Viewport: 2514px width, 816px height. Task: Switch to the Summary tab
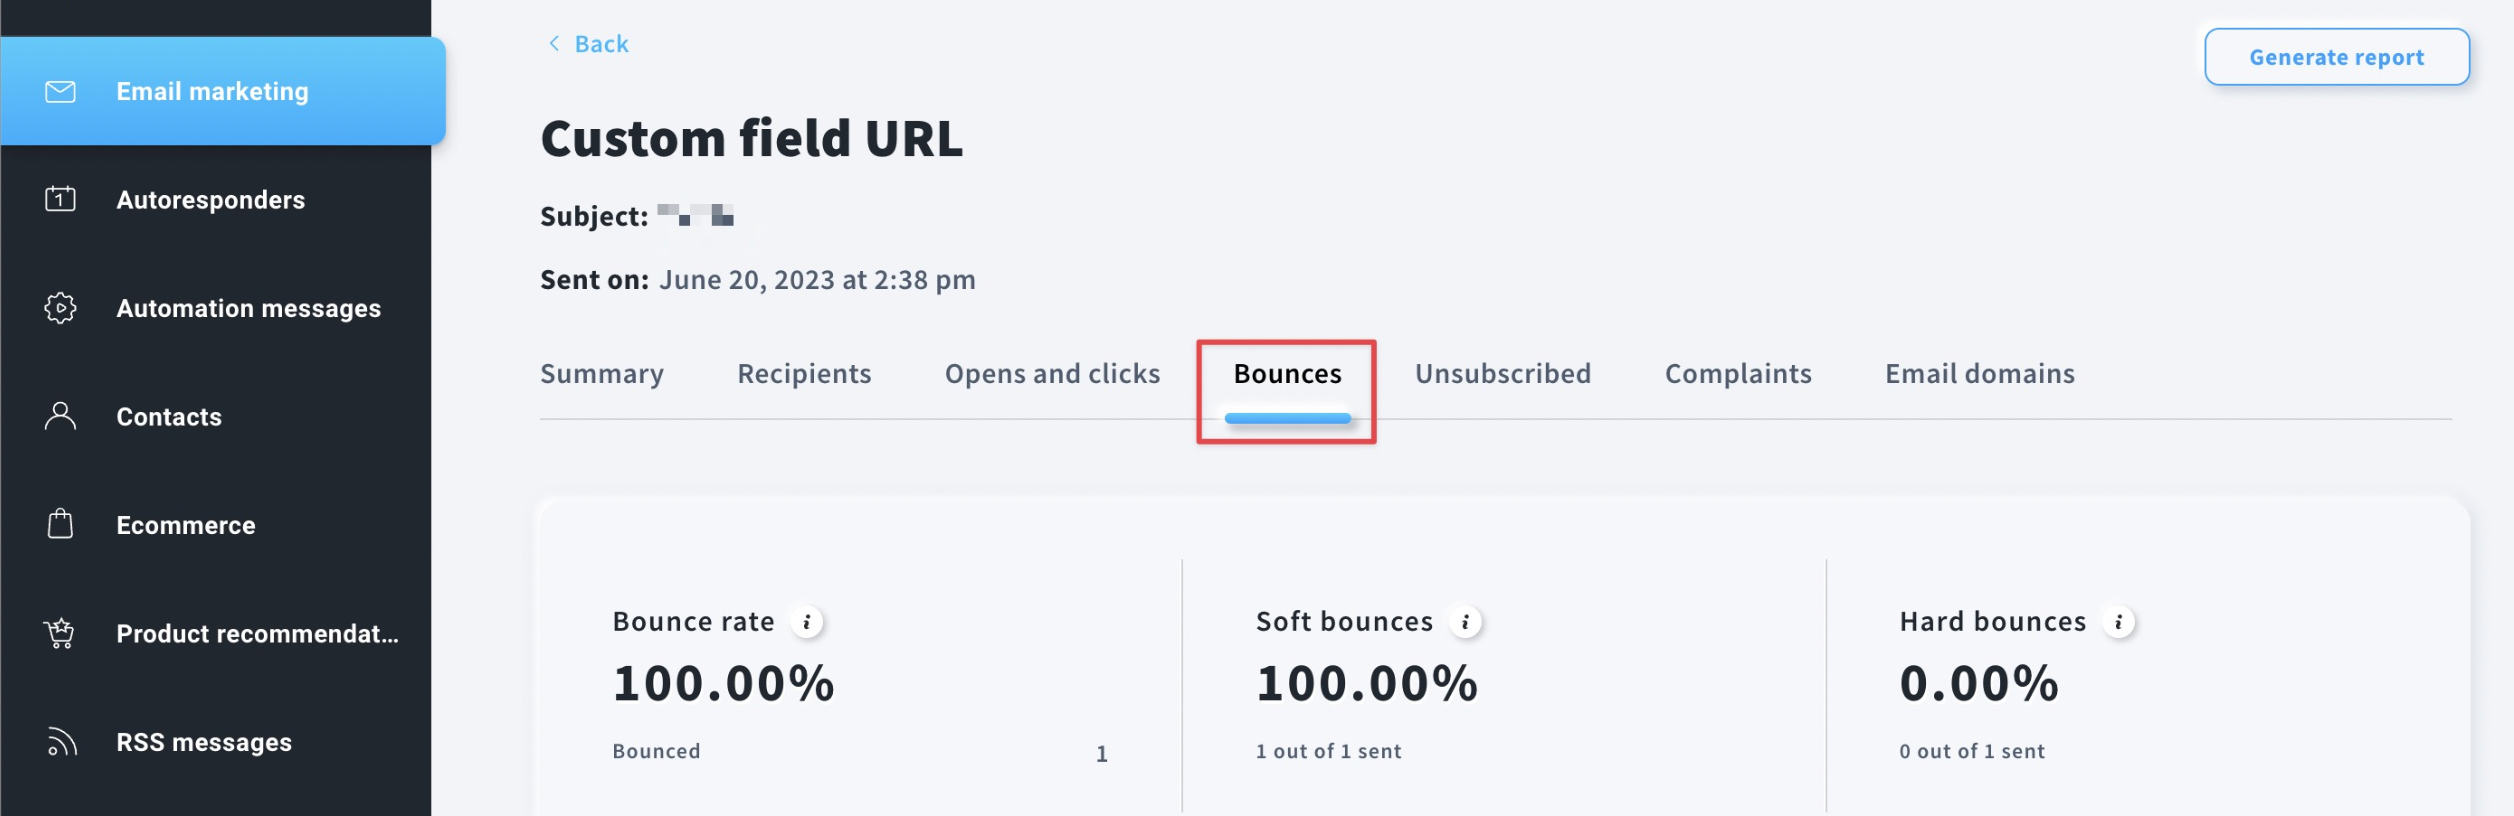coord(602,374)
